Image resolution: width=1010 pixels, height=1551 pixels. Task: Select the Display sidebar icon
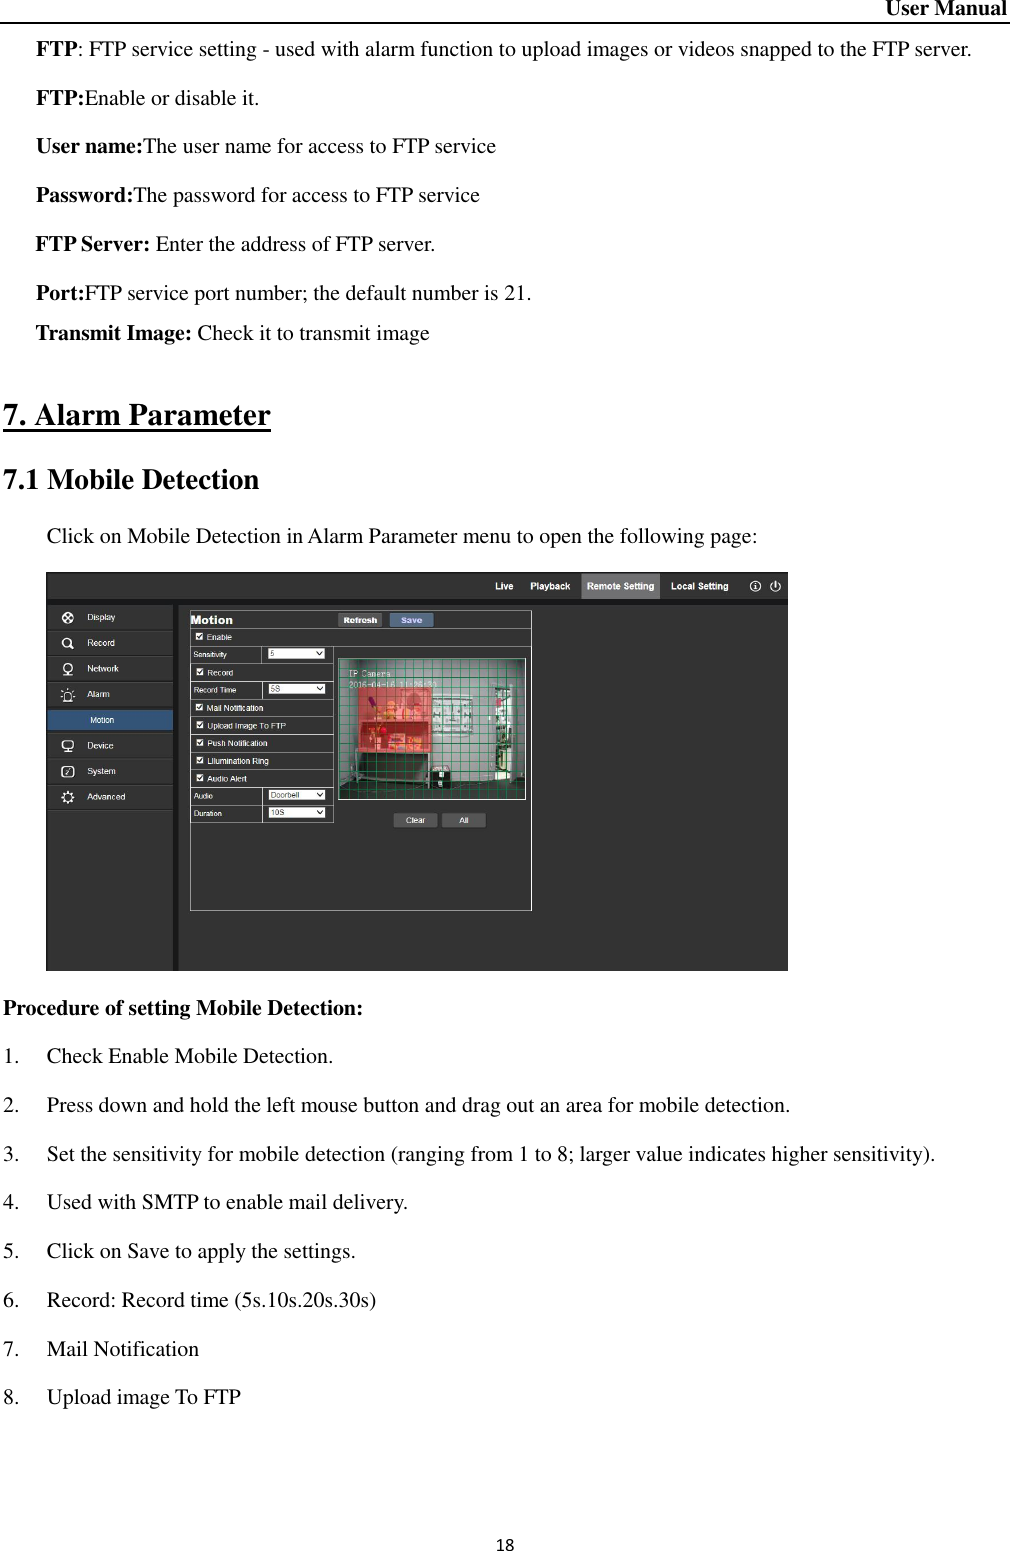click(68, 617)
